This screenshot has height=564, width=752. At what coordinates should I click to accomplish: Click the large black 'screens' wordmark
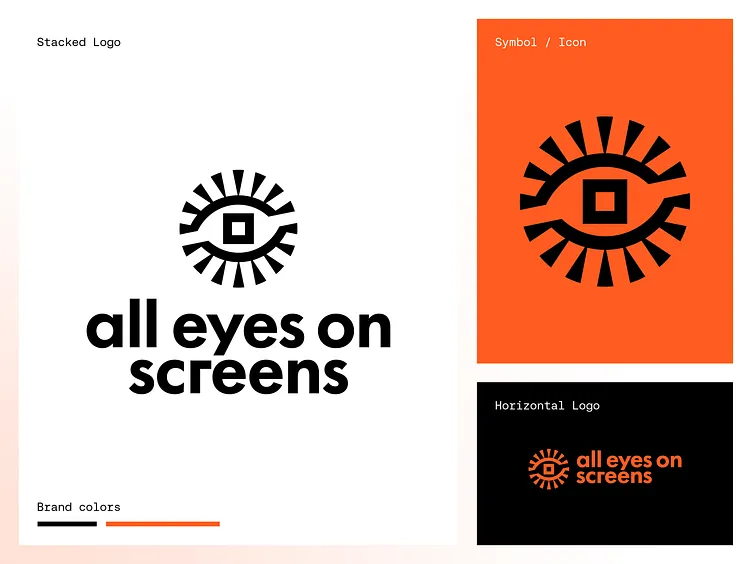pos(238,376)
